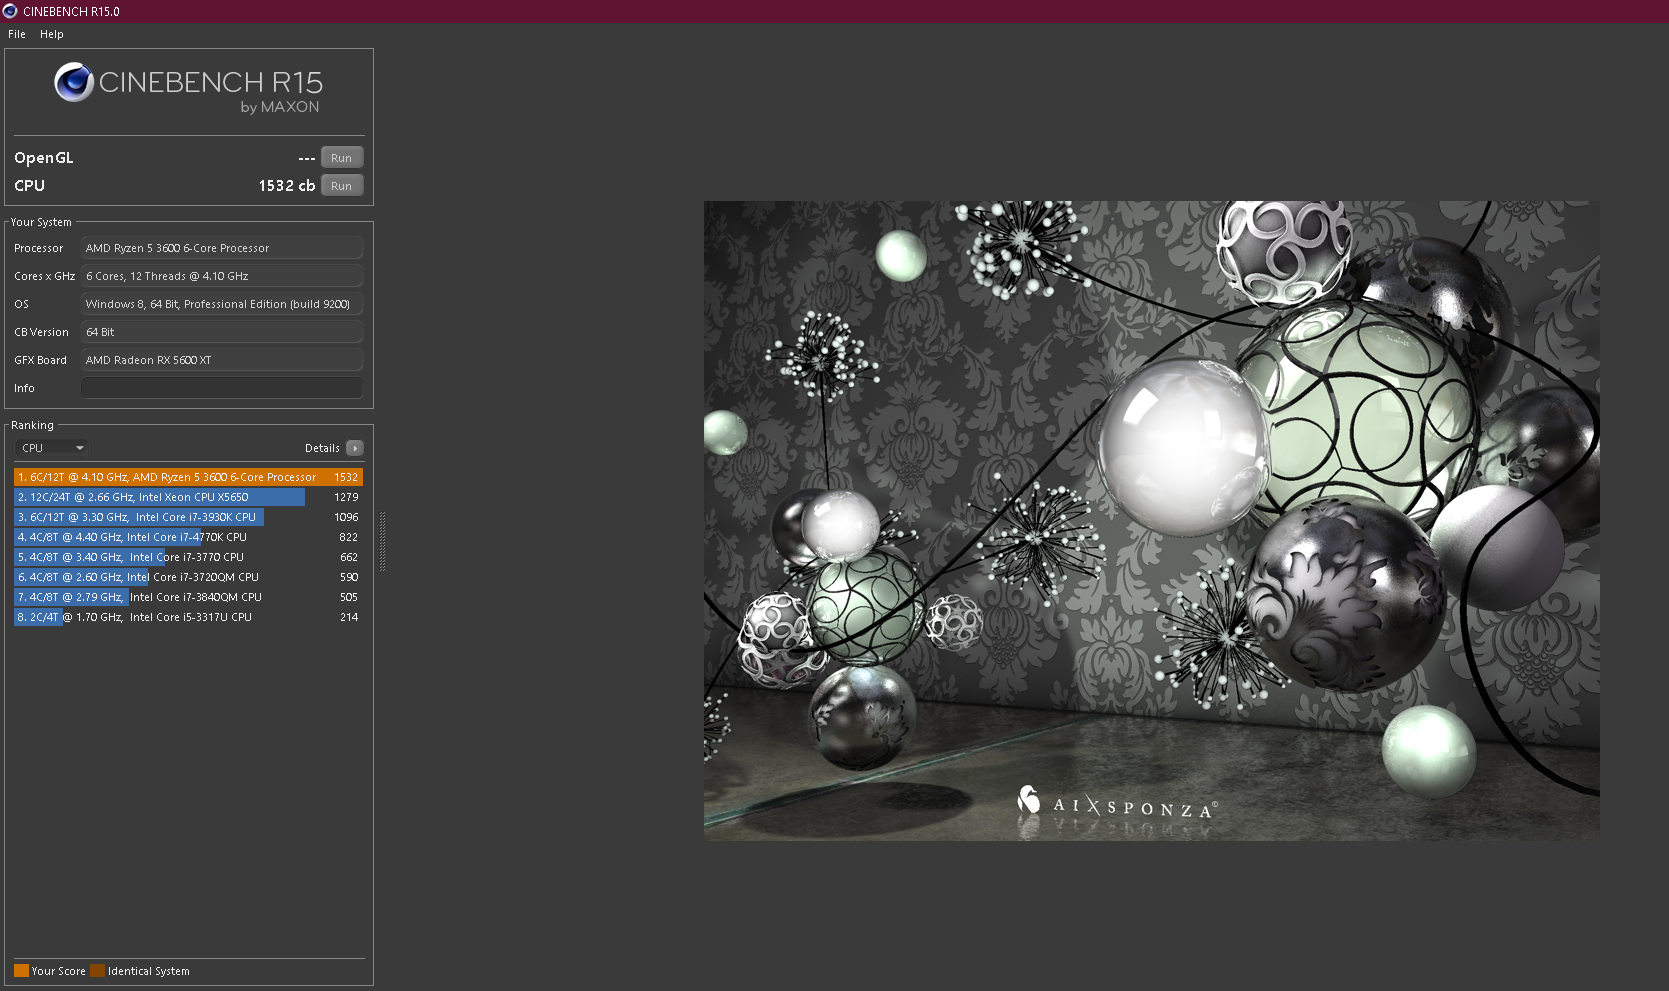Select ranking row AMD Ryzen 5 3600 6-Core Processor
Image resolution: width=1669 pixels, height=991 pixels.
188,477
